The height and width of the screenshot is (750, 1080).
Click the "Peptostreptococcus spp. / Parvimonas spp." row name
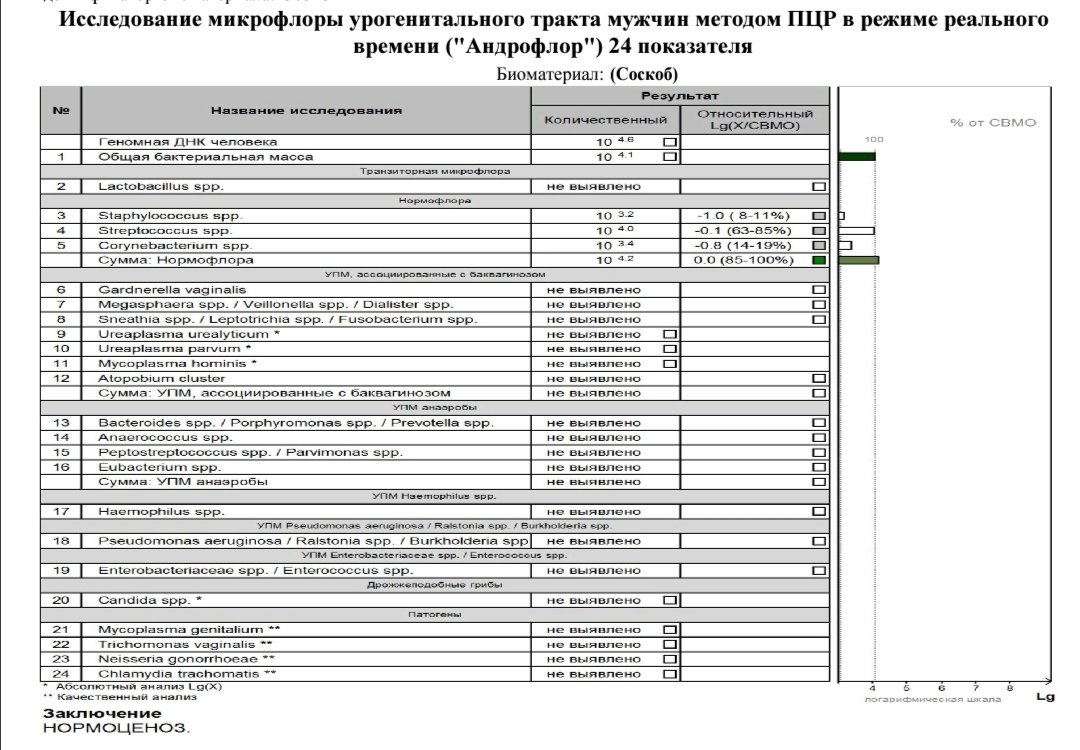250,452
